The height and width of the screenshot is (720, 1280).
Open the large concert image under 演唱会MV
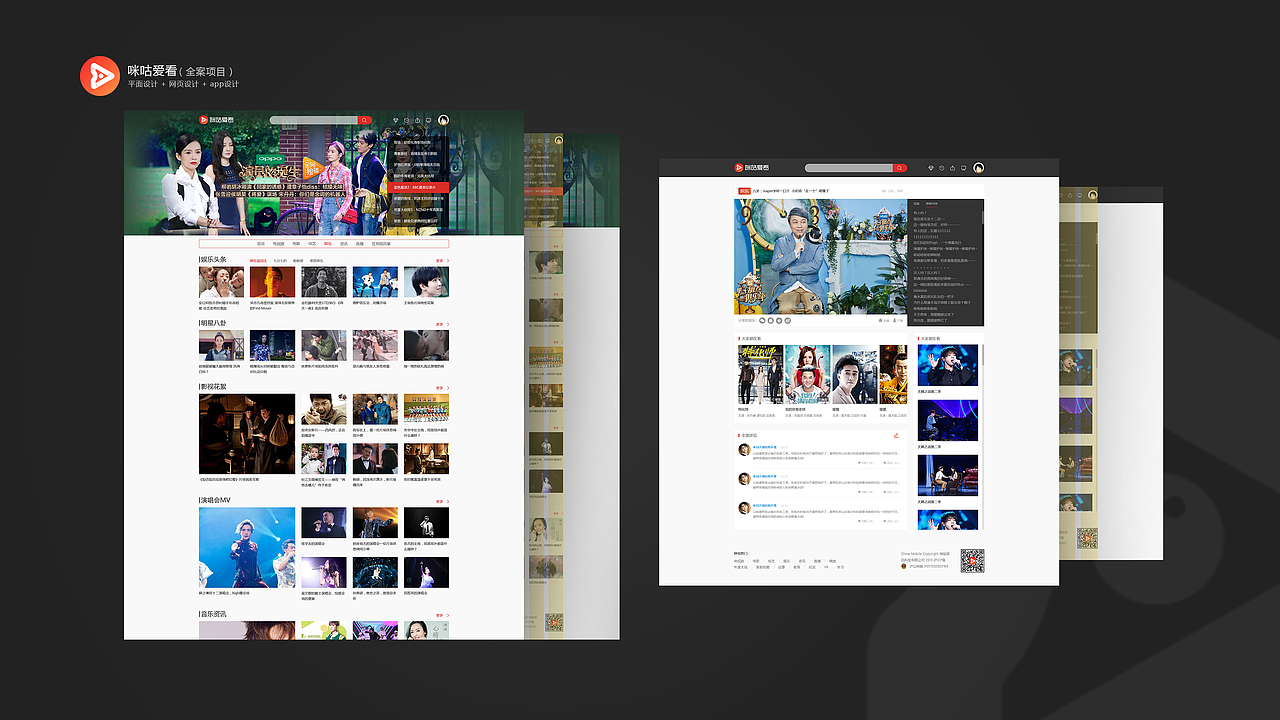247,547
